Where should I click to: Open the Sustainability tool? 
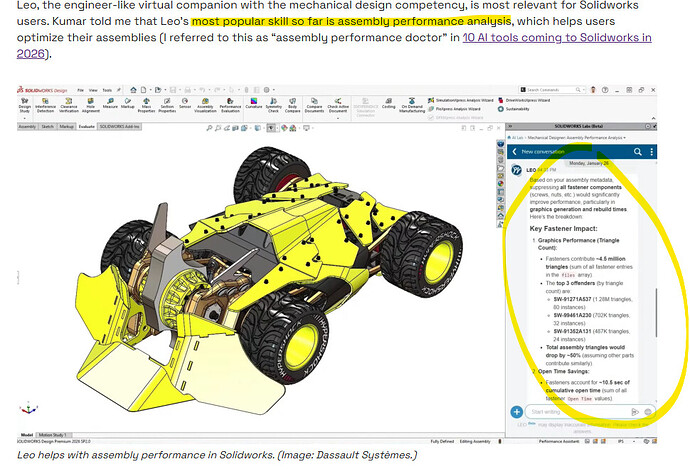click(514, 109)
